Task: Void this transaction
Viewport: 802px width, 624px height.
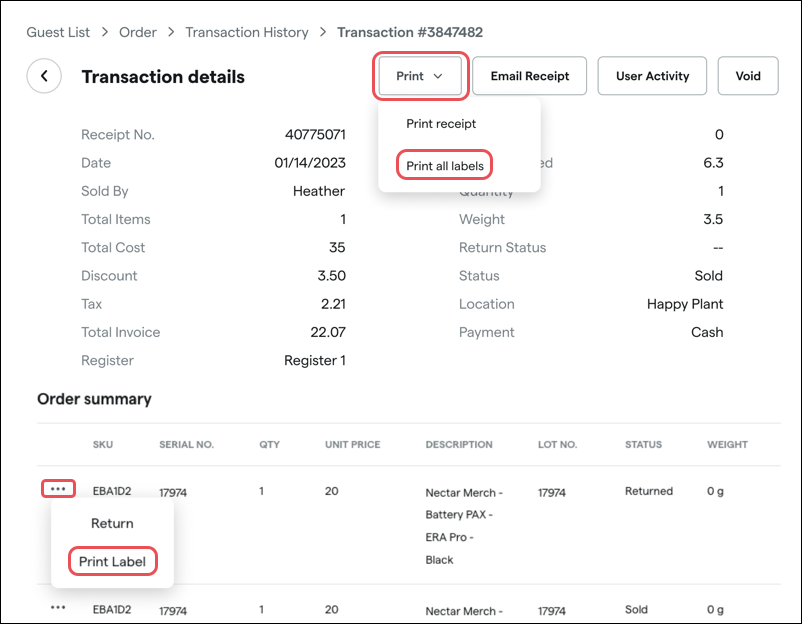Action: coord(747,76)
